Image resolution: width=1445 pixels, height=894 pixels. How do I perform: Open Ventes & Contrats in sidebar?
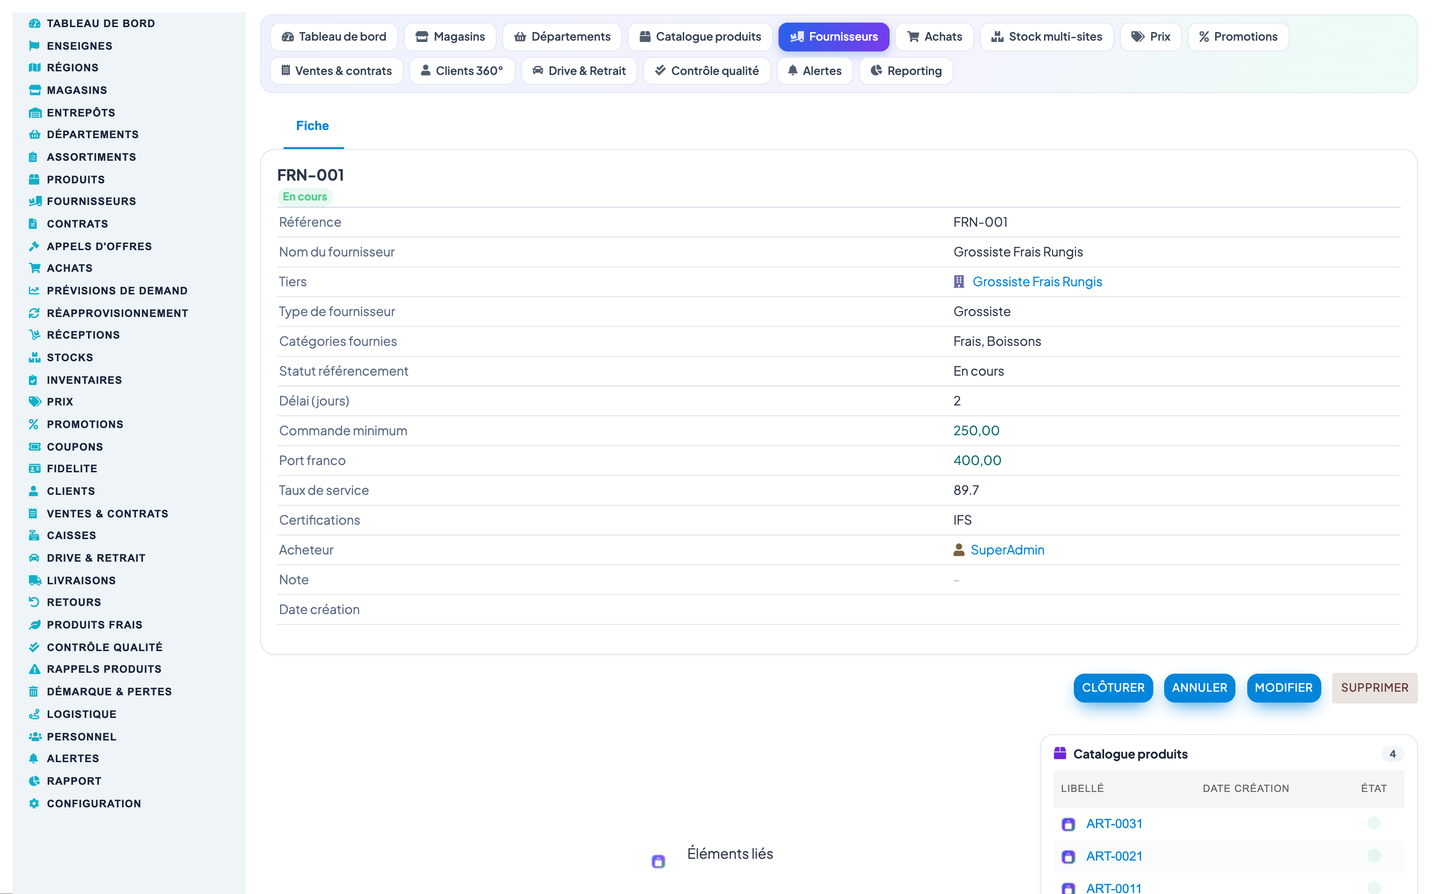pyautogui.click(x=107, y=514)
